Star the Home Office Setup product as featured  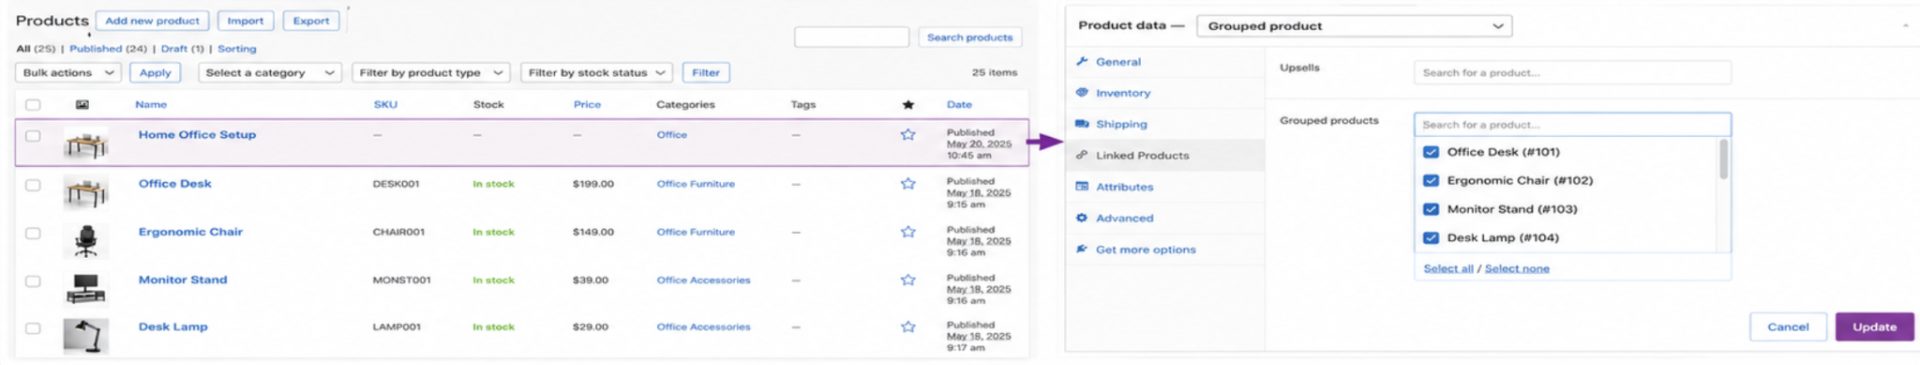tap(908, 134)
